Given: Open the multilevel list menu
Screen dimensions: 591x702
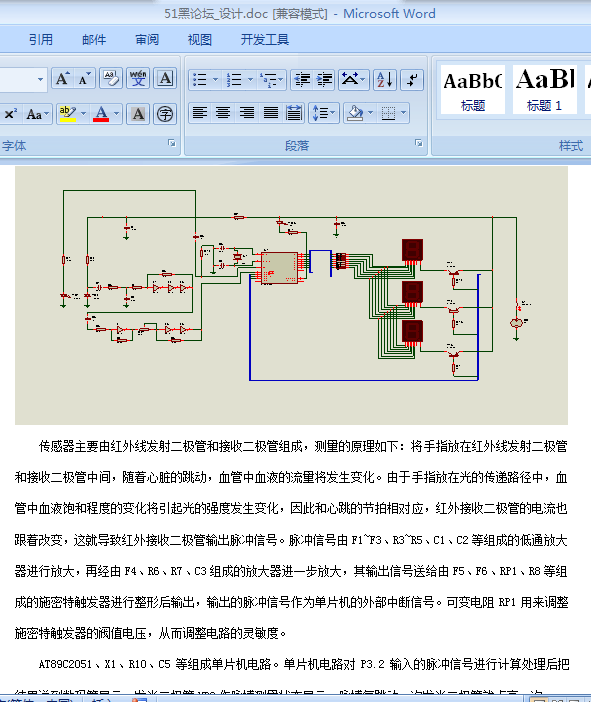Looking at the screenshot, I should pos(272,80).
